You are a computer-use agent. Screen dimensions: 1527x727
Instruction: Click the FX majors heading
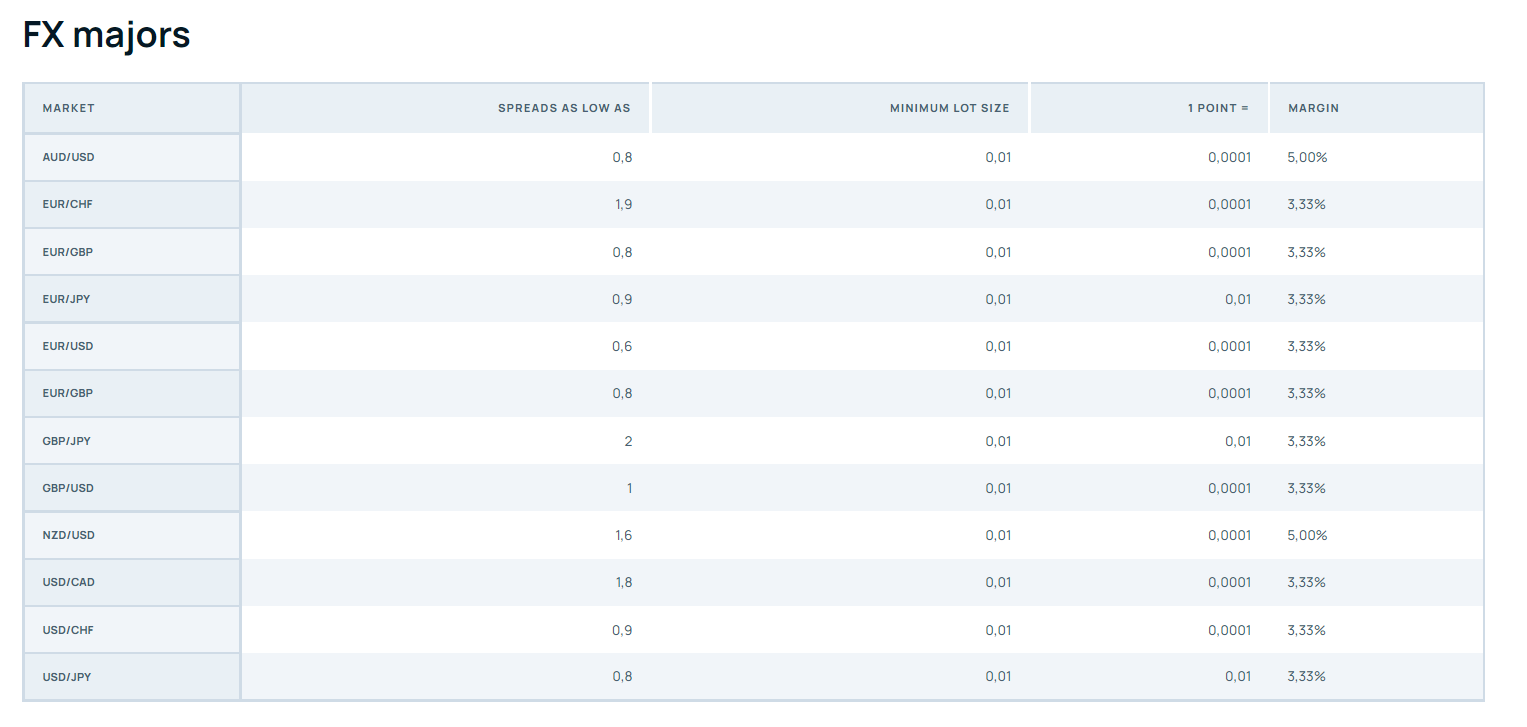tap(106, 36)
